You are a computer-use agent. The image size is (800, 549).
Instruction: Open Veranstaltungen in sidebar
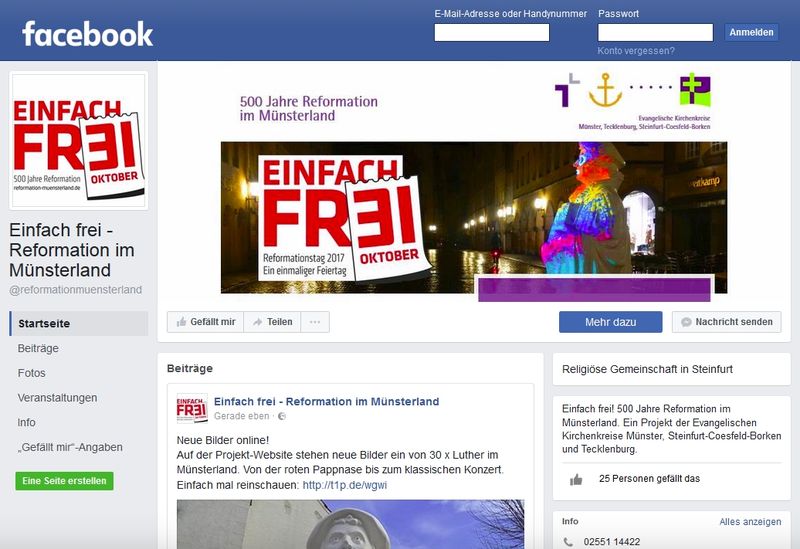tap(57, 397)
